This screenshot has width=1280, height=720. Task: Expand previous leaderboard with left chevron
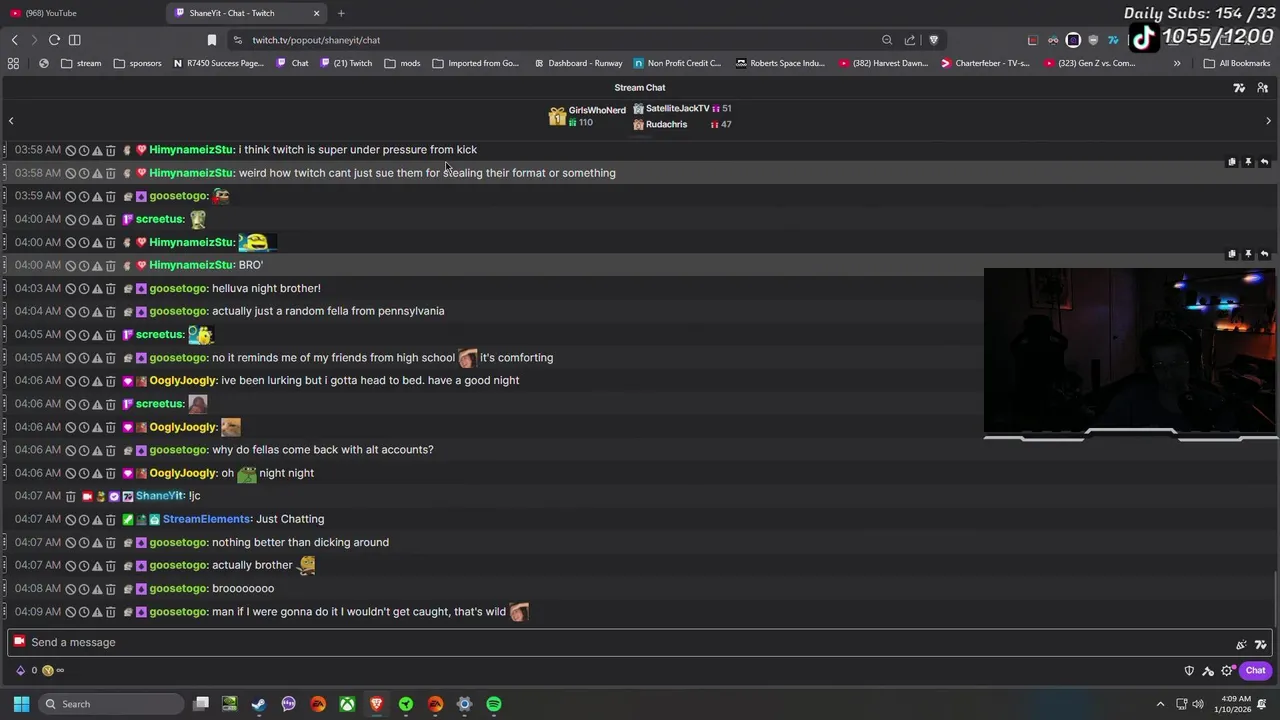click(x=11, y=121)
